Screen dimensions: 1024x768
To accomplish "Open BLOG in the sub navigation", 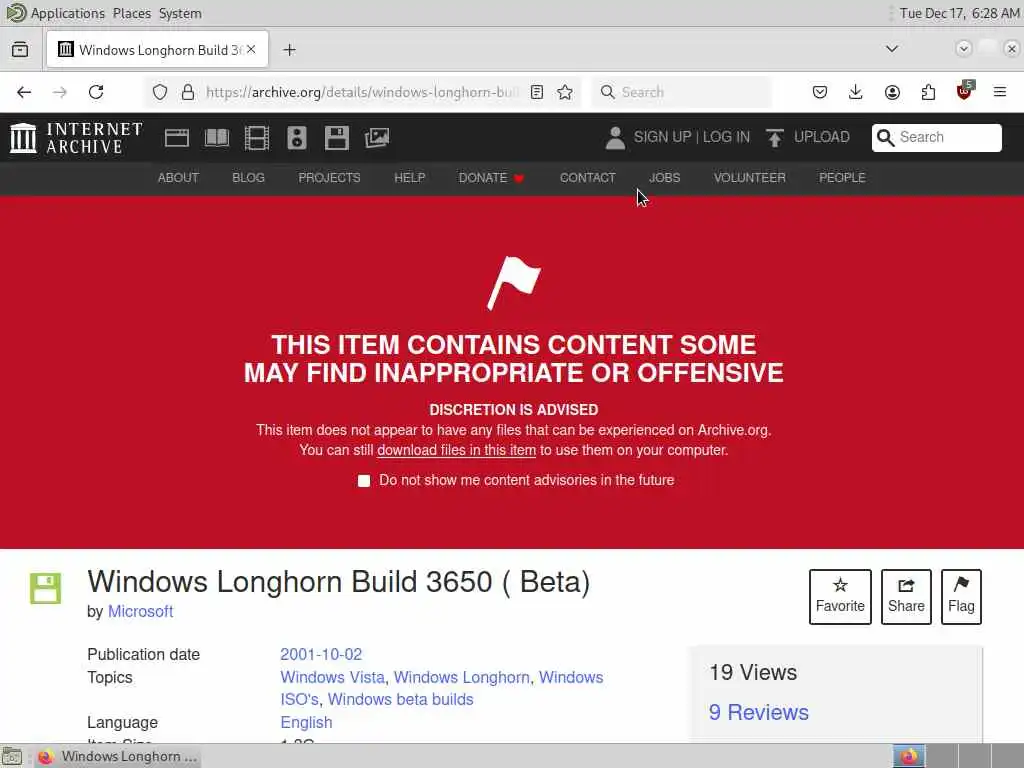I will point(248,178).
